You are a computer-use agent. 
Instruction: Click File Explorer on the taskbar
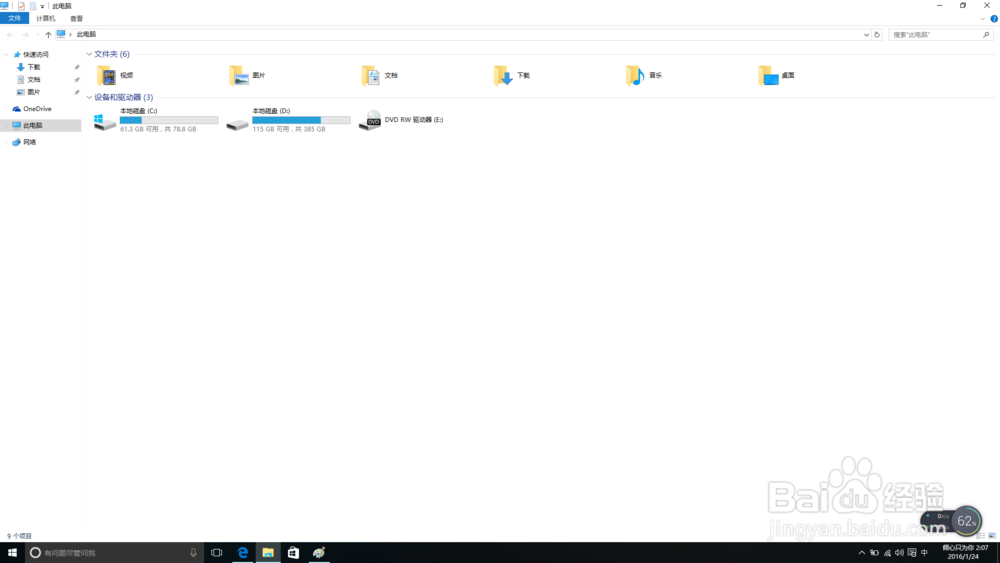pos(268,553)
